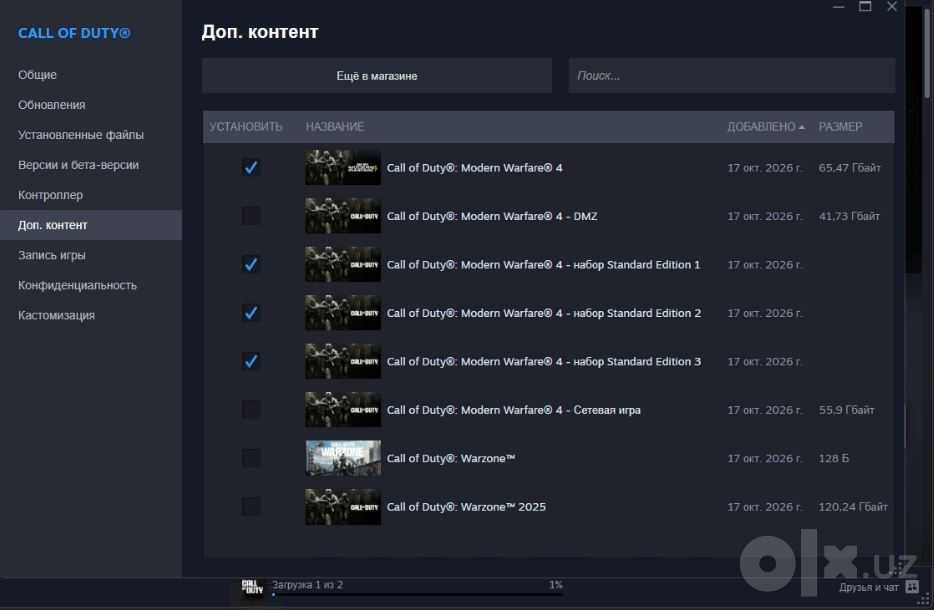Click the Standard Edition 3 thumbnail image
This screenshot has height=610, width=934.
click(x=343, y=361)
